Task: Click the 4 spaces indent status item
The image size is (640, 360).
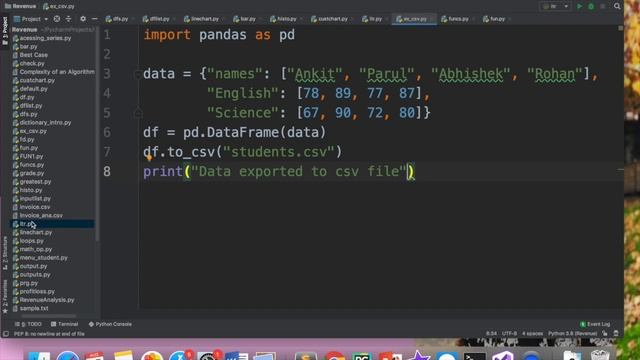Action: (x=532, y=333)
